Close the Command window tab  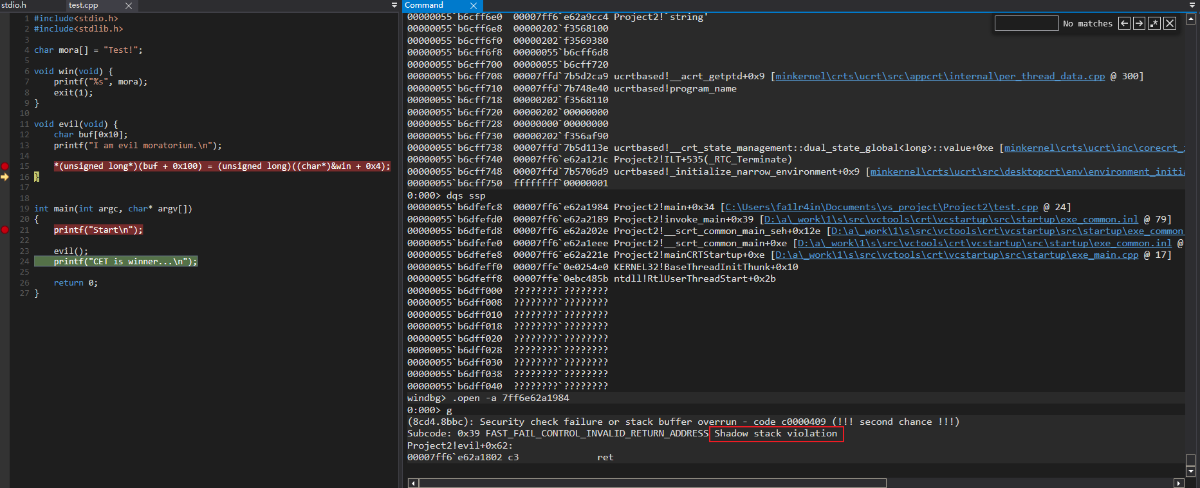tap(473, 6)
